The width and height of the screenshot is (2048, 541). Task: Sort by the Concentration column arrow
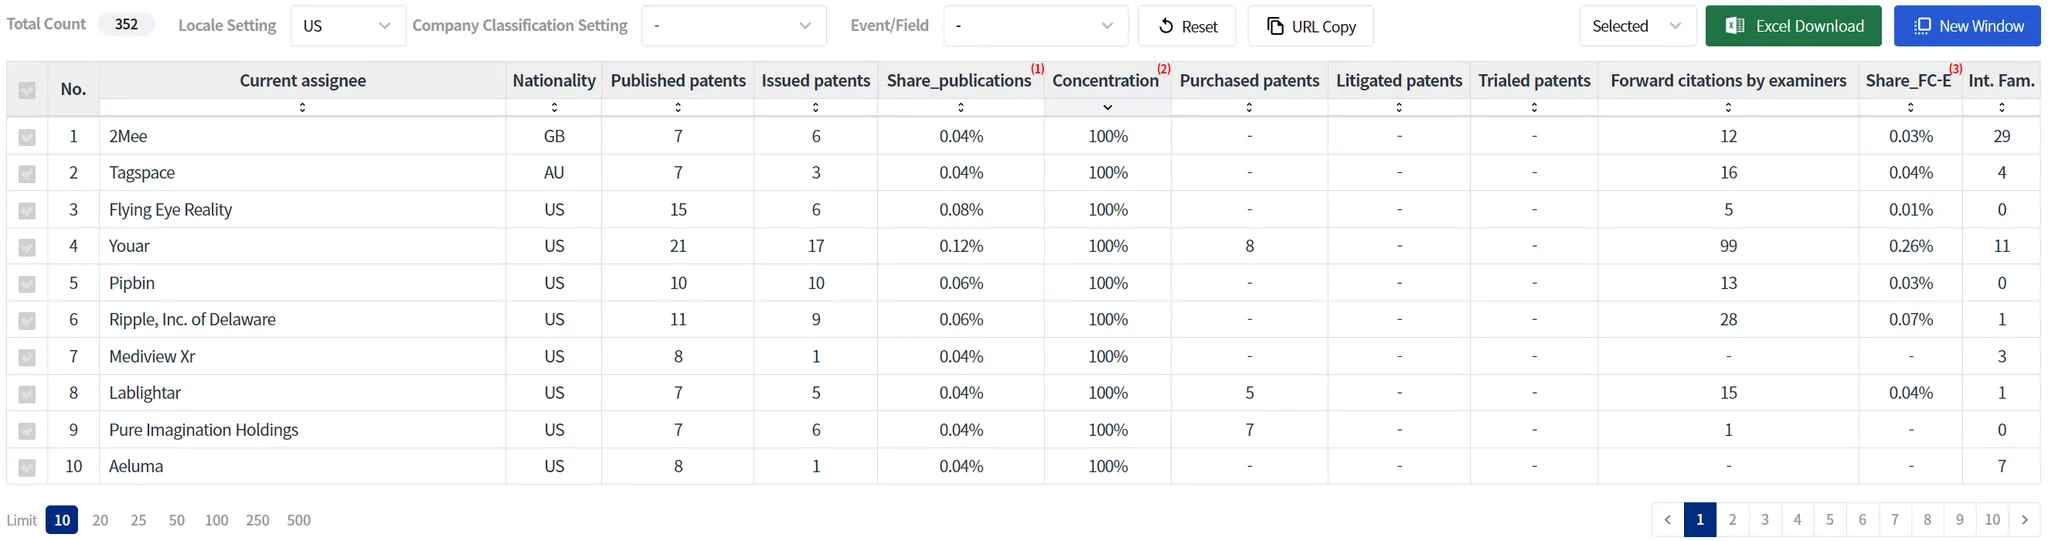1107,107
